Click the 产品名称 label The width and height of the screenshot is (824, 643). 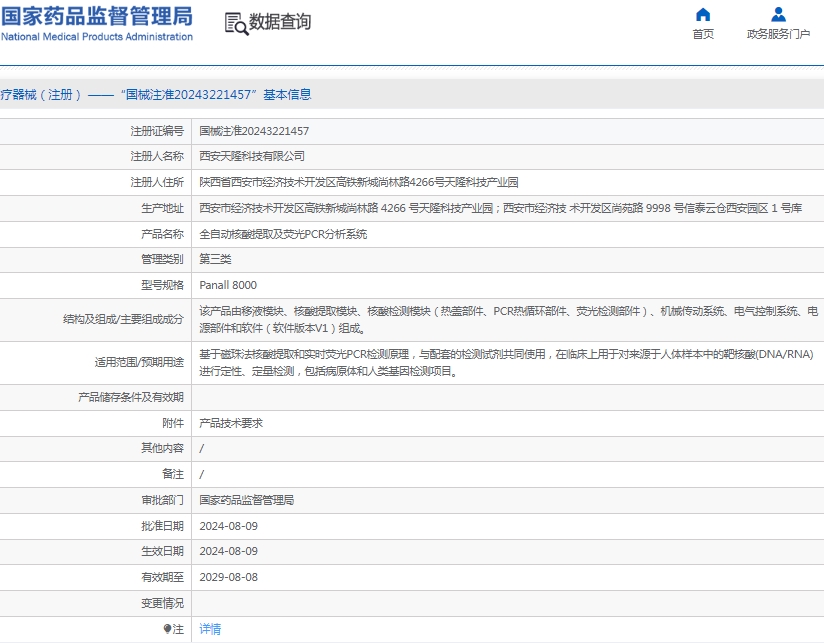click(162, 234)
